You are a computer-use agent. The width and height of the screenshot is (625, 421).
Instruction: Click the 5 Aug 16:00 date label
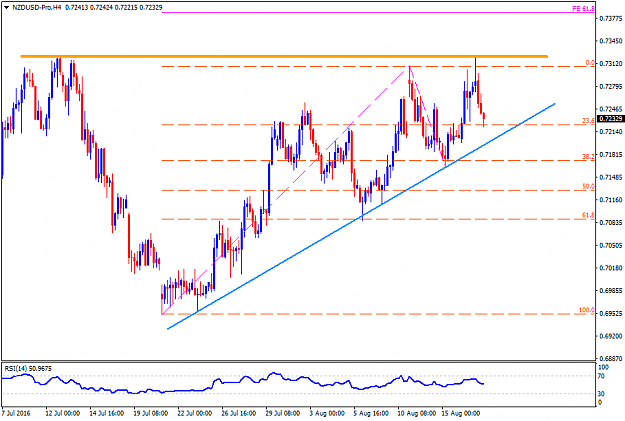coord(371,413)
